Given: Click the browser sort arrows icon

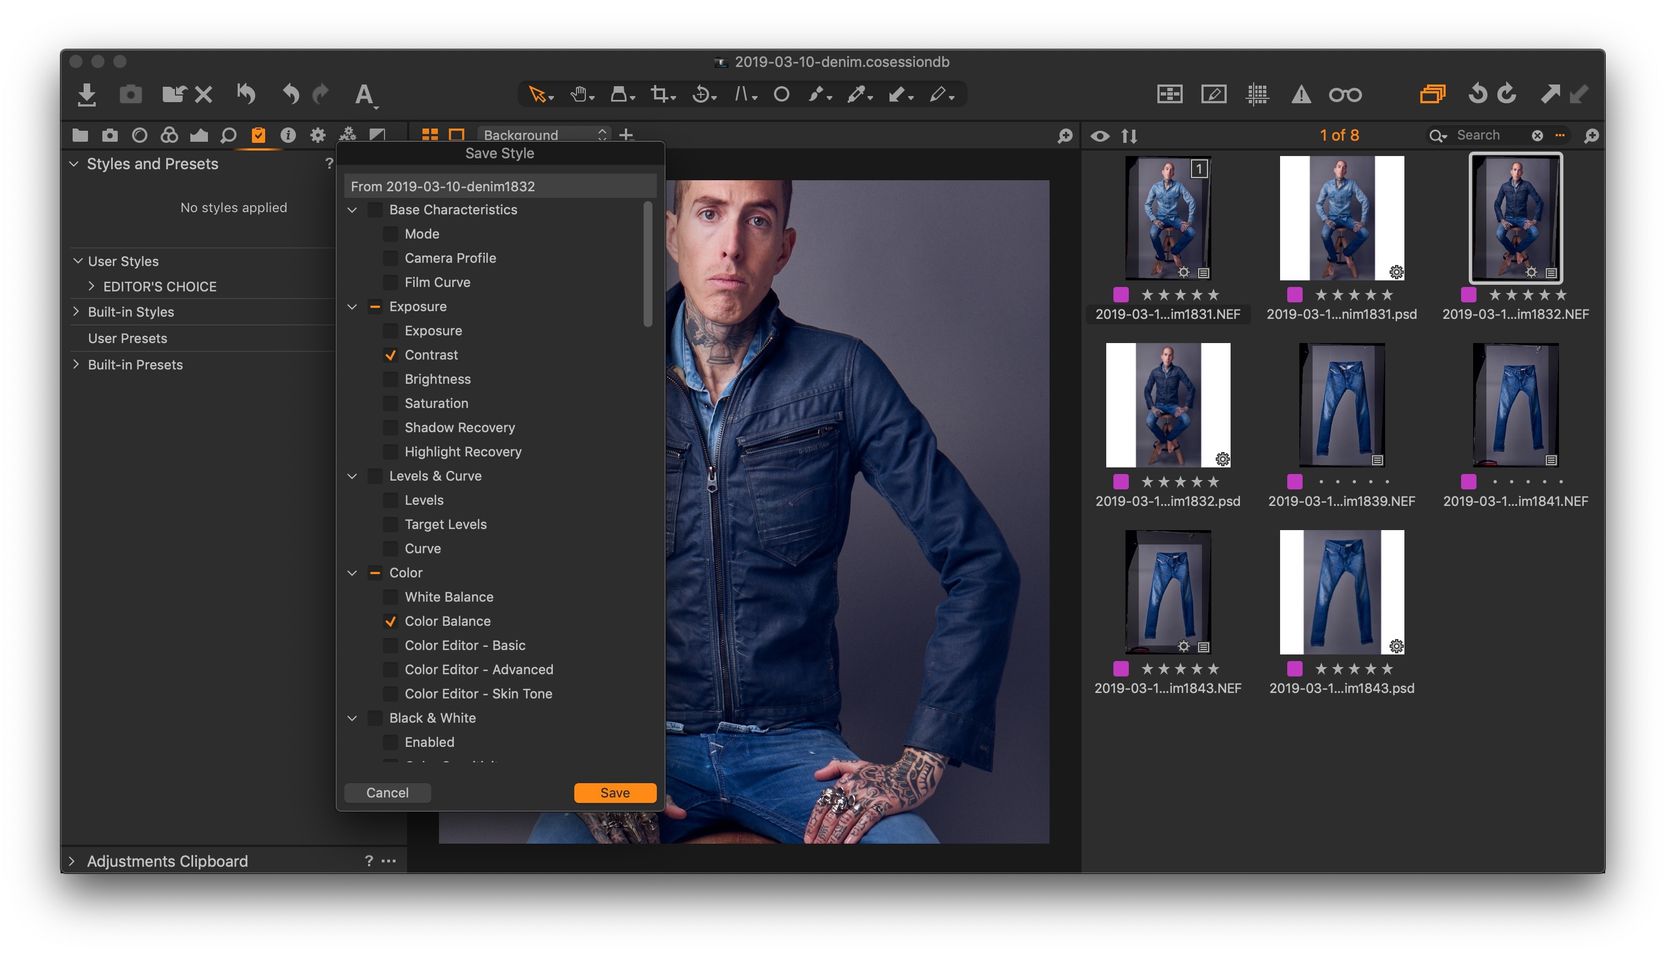Looking at the screenshot, I should tap(1130, 136).
